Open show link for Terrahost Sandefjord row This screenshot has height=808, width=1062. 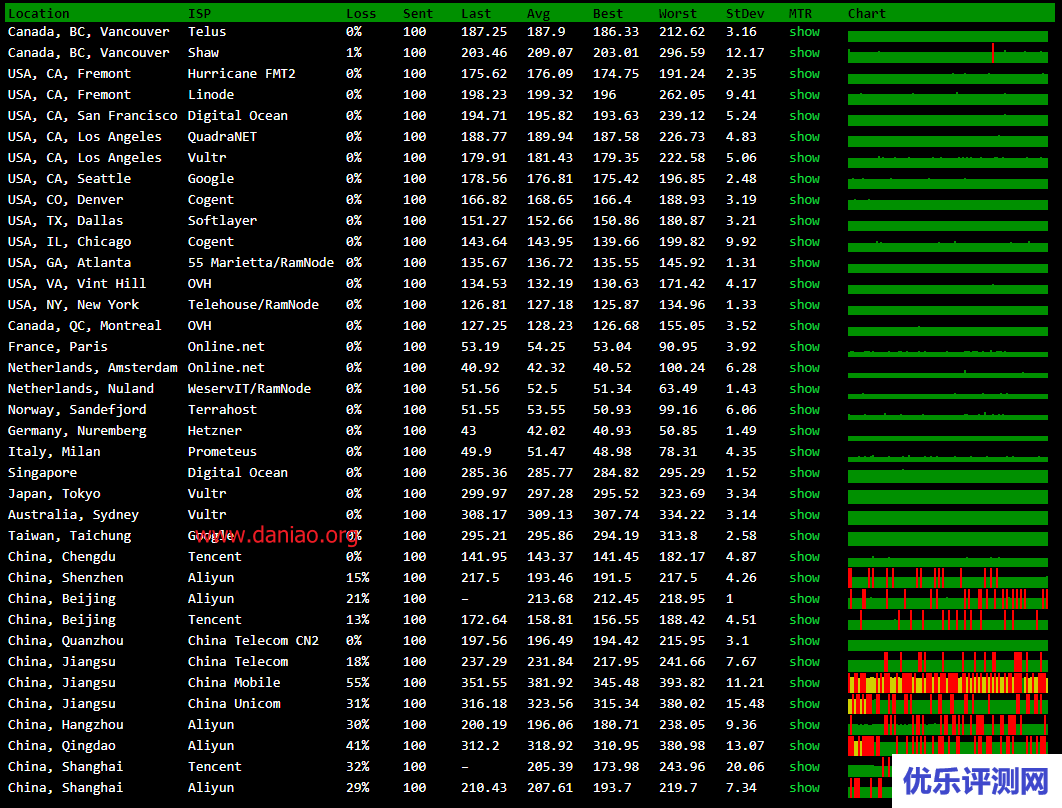point(804,410)
